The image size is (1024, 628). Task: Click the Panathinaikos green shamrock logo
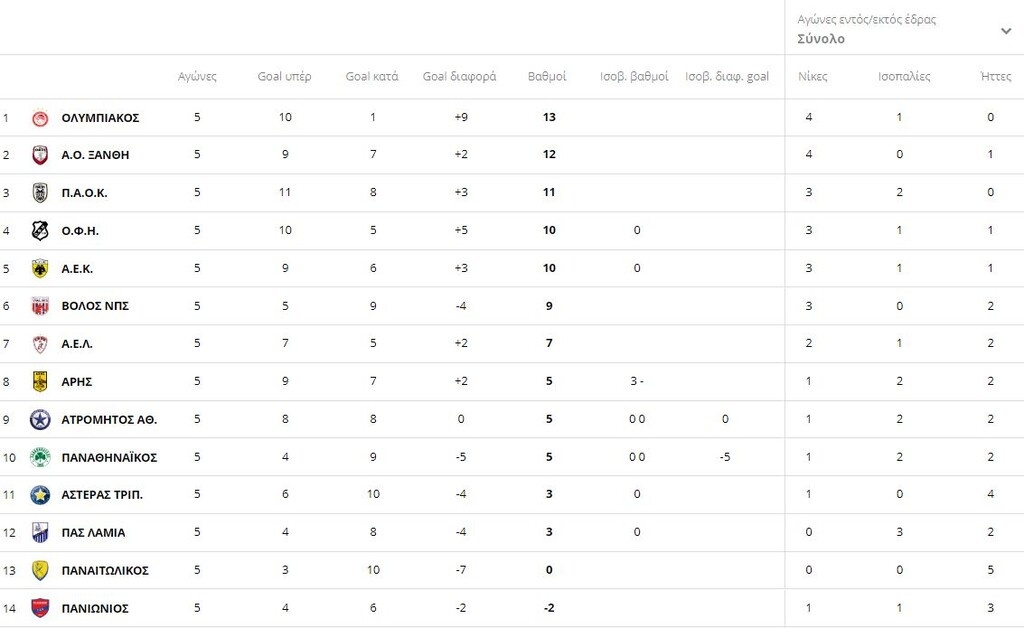pos(40,457)
